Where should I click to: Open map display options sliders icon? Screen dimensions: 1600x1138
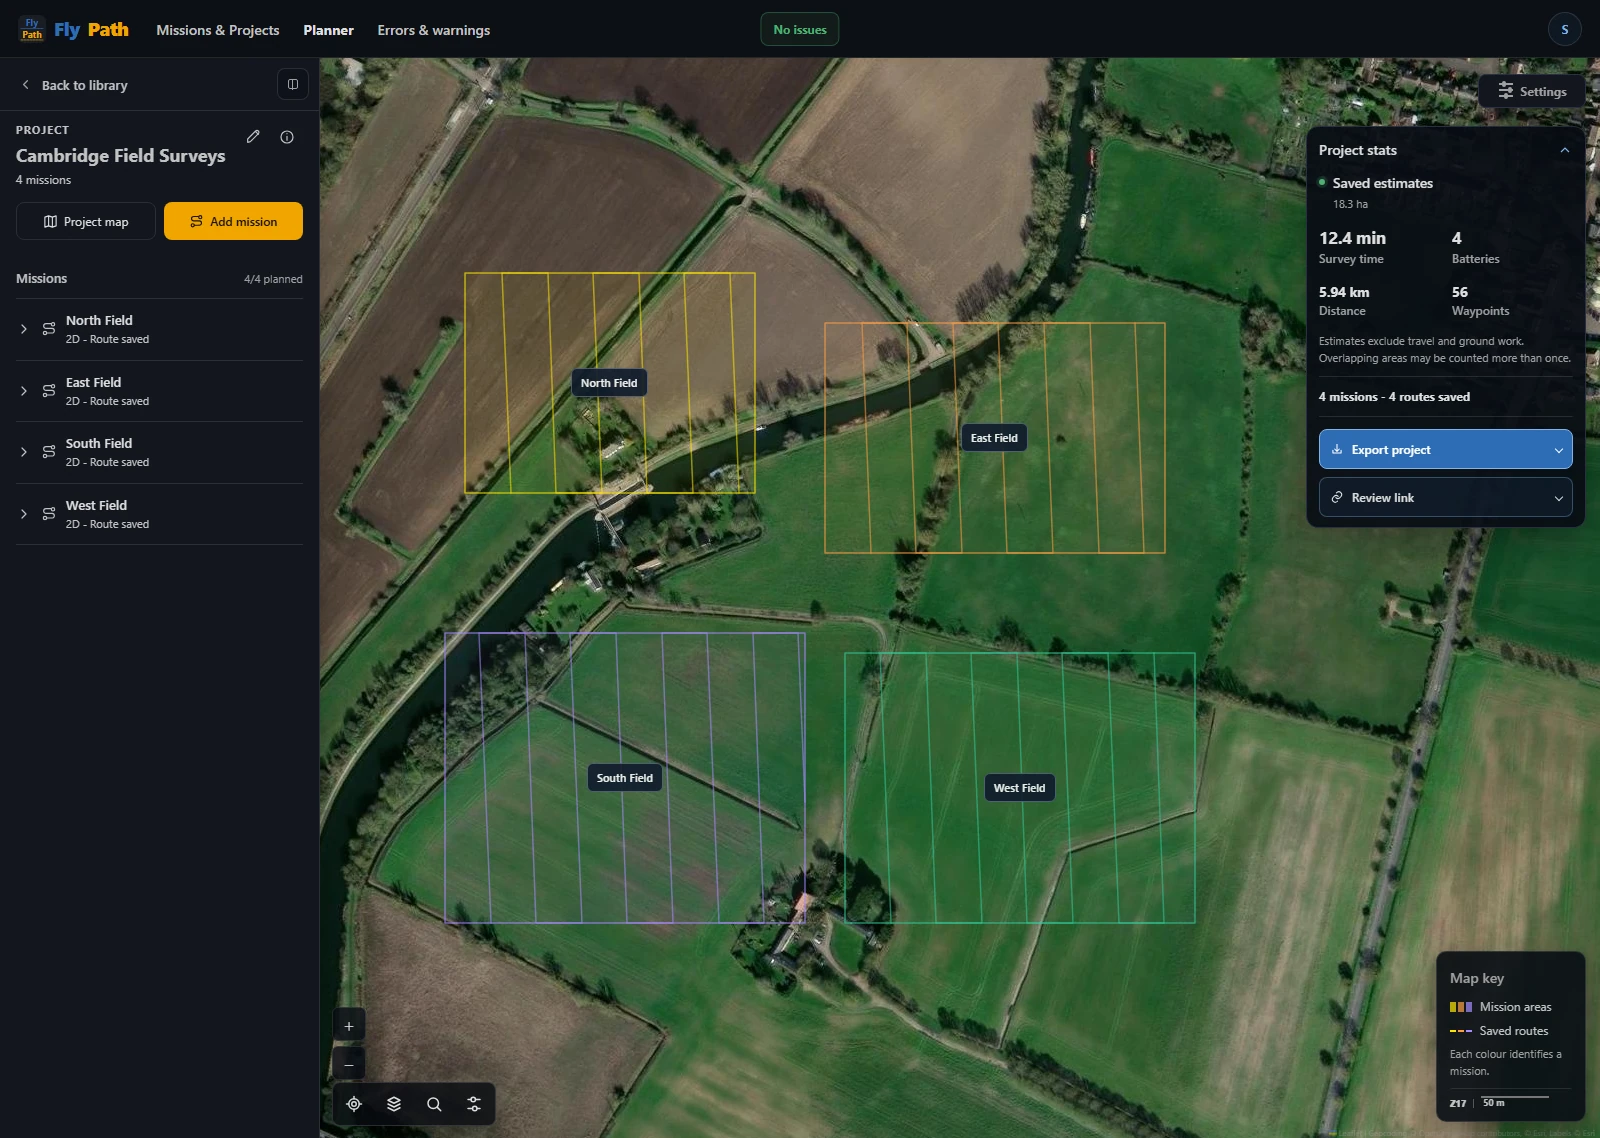[474, 1104]
